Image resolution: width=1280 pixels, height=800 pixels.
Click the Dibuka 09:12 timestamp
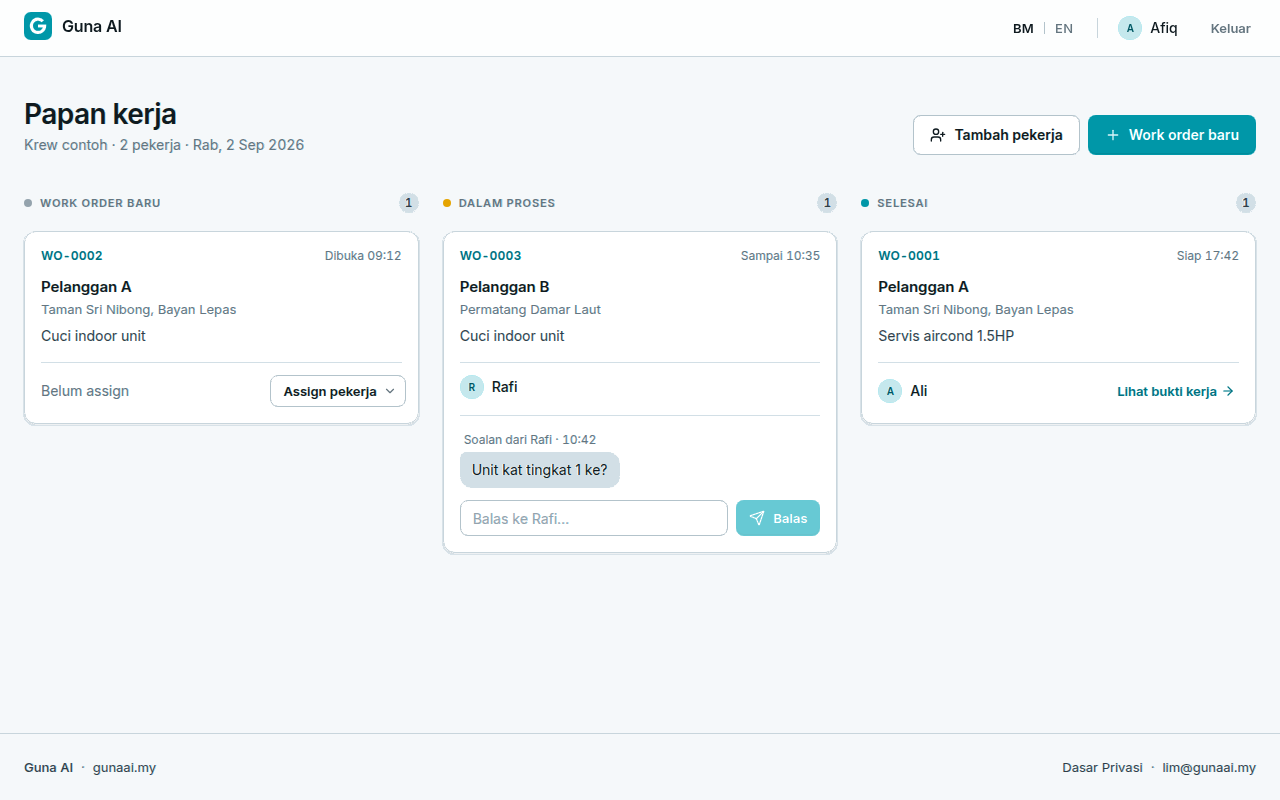(363, 256)
